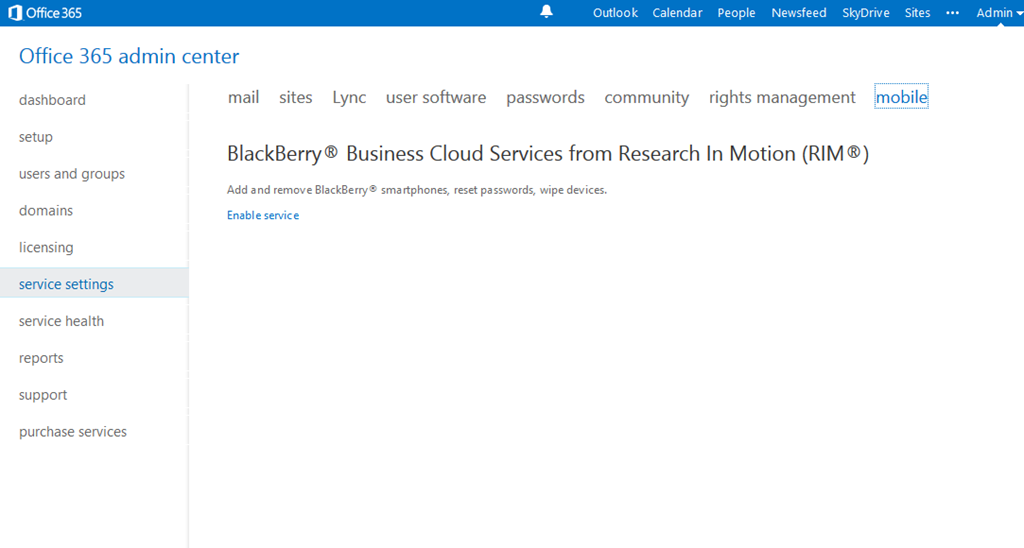Expand the Admin dropdown menu
Screen dimensions: 1024x548
pos(999,13)
